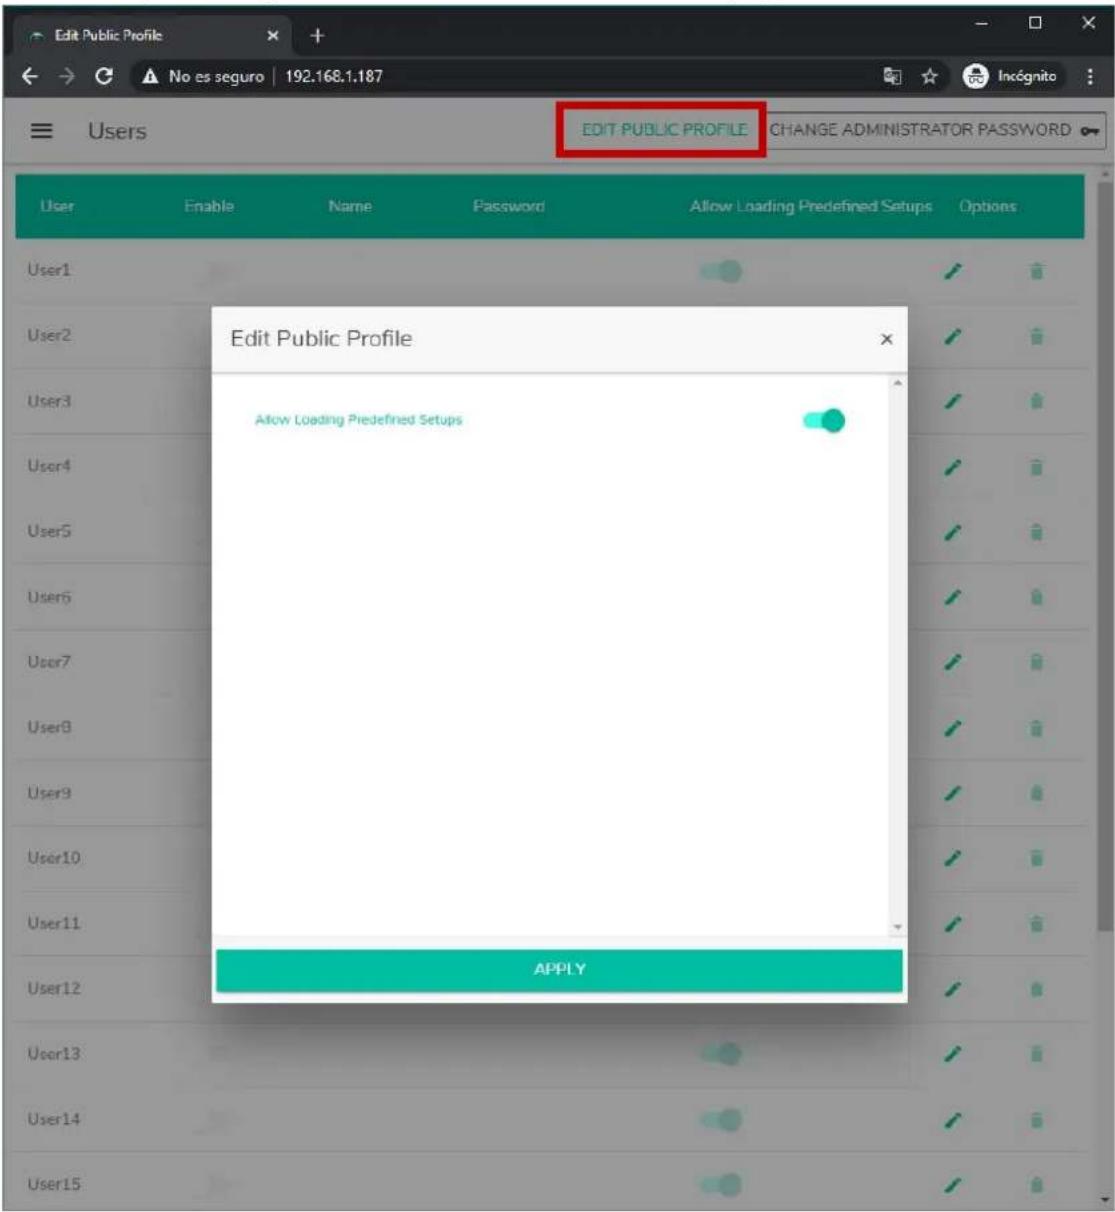Edit User2 with the pencil icon

click(954, 337)
